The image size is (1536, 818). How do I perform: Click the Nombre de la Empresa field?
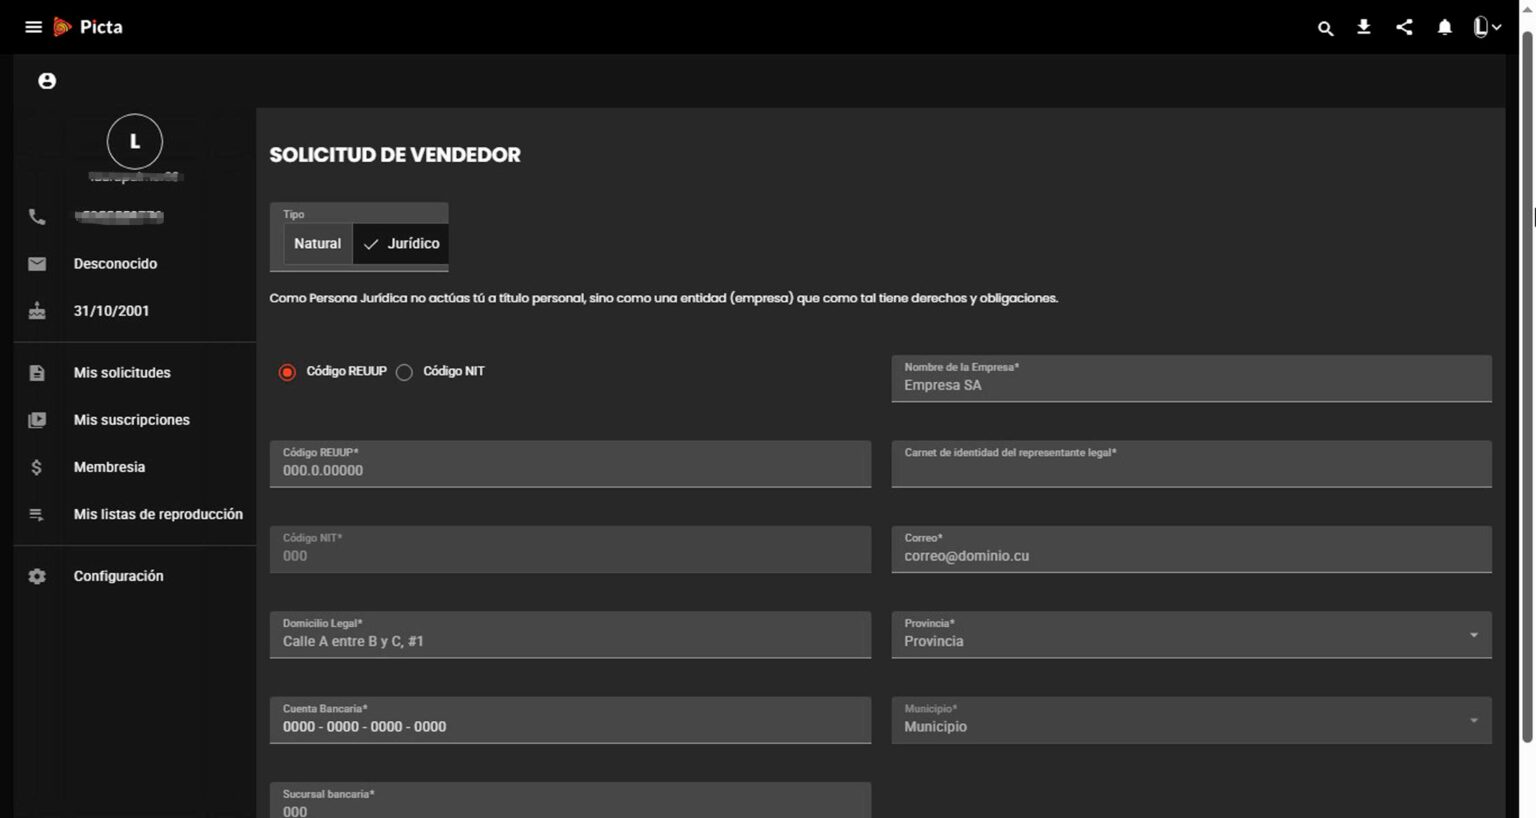[x=1191, y=384]
